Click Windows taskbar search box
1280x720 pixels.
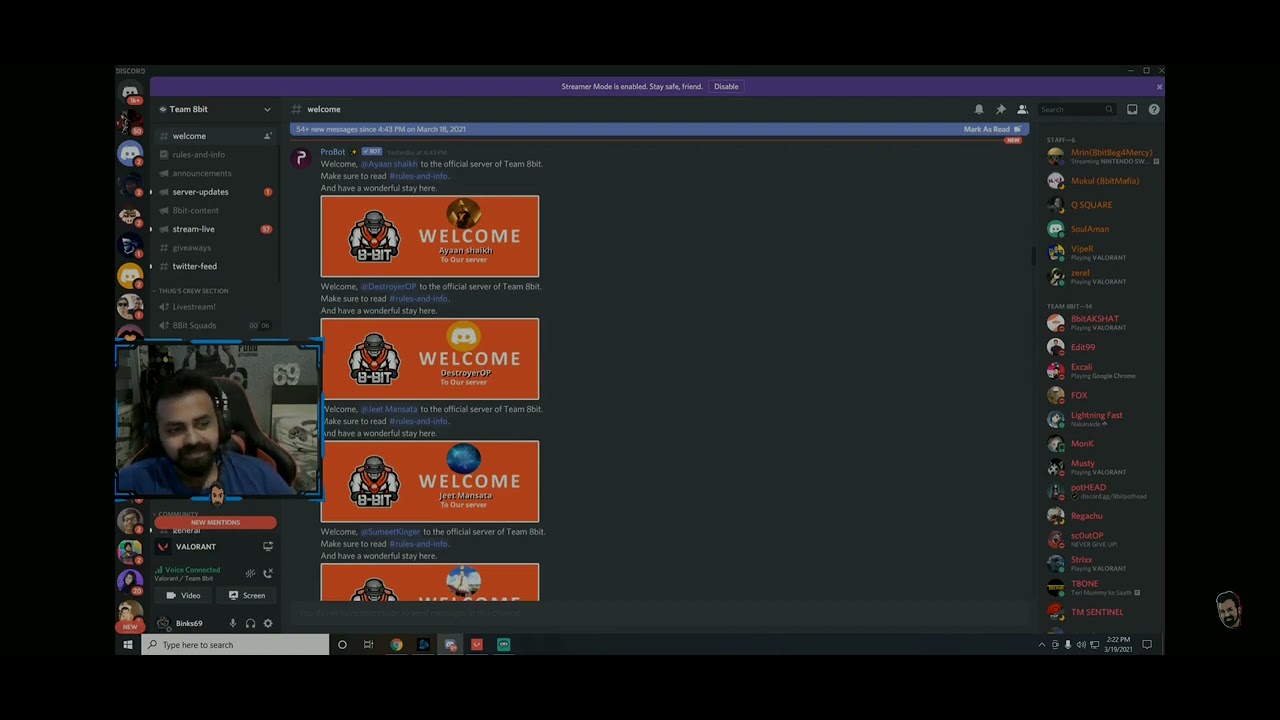(x=235, y=645)
